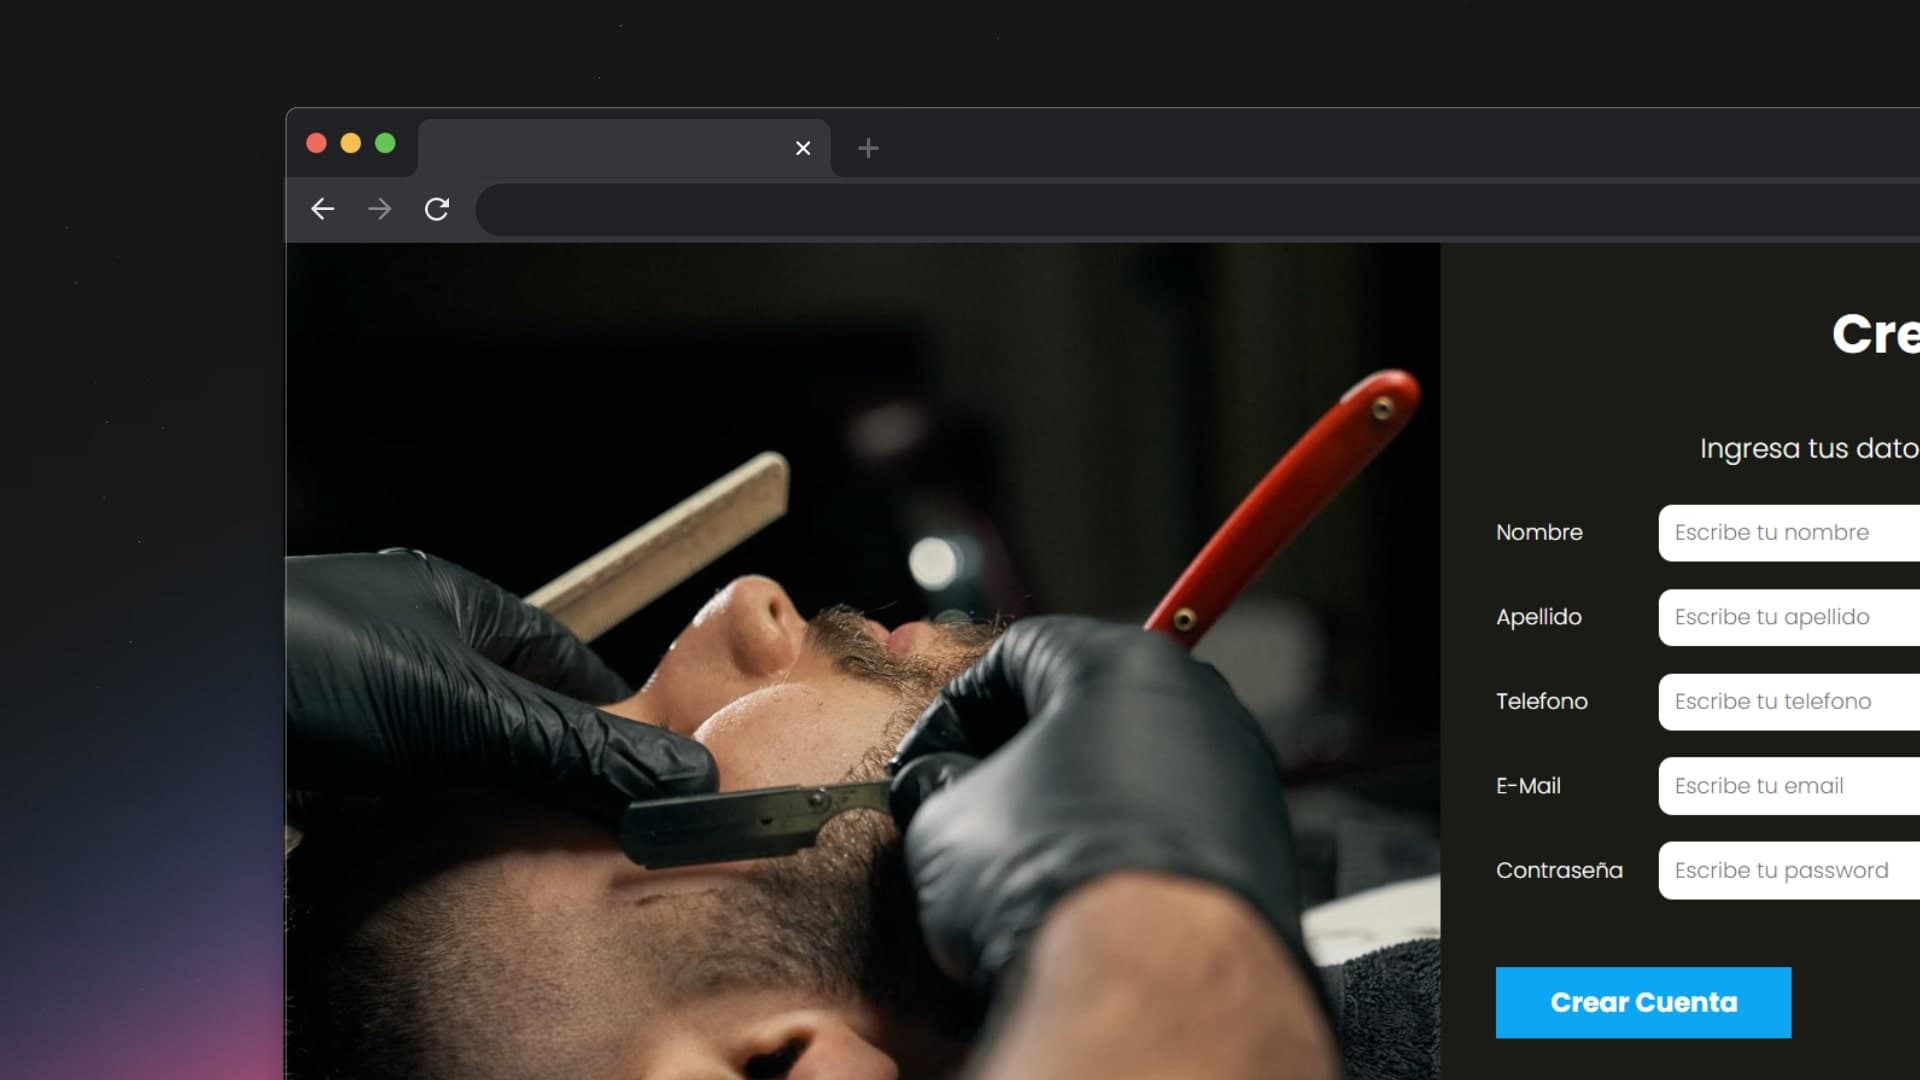The width and height of the screenshot is (1920, 1080).
Task: Click the yellow minimize dot
Action: tap(350, 143)
